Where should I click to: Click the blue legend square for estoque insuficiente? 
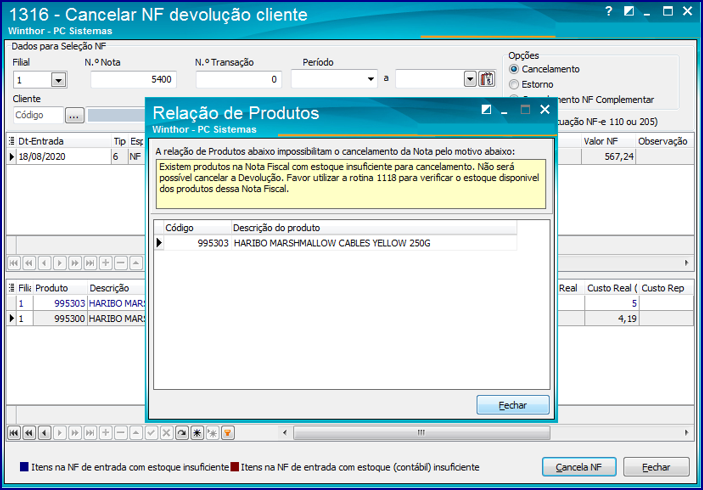[24, 467]
